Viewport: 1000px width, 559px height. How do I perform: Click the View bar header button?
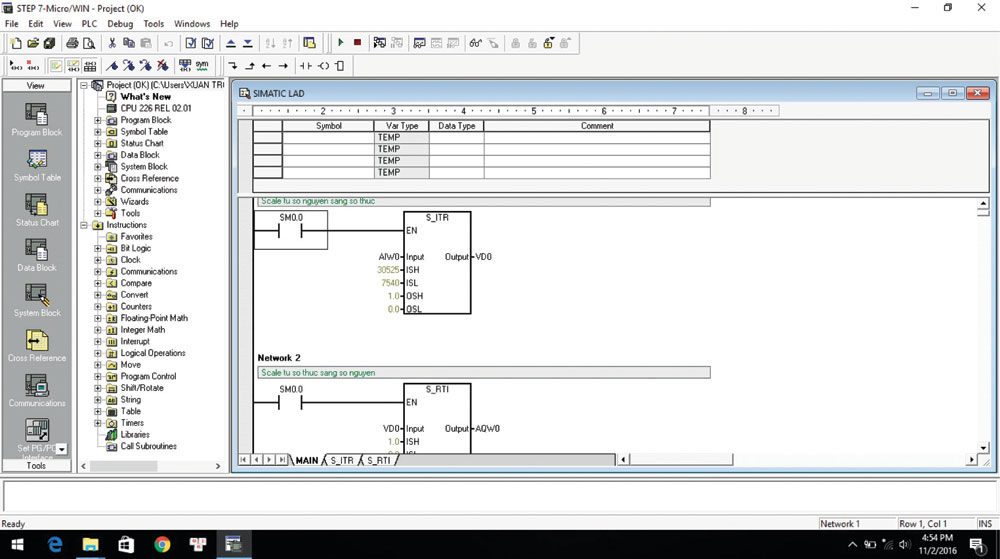coord(36,85)
